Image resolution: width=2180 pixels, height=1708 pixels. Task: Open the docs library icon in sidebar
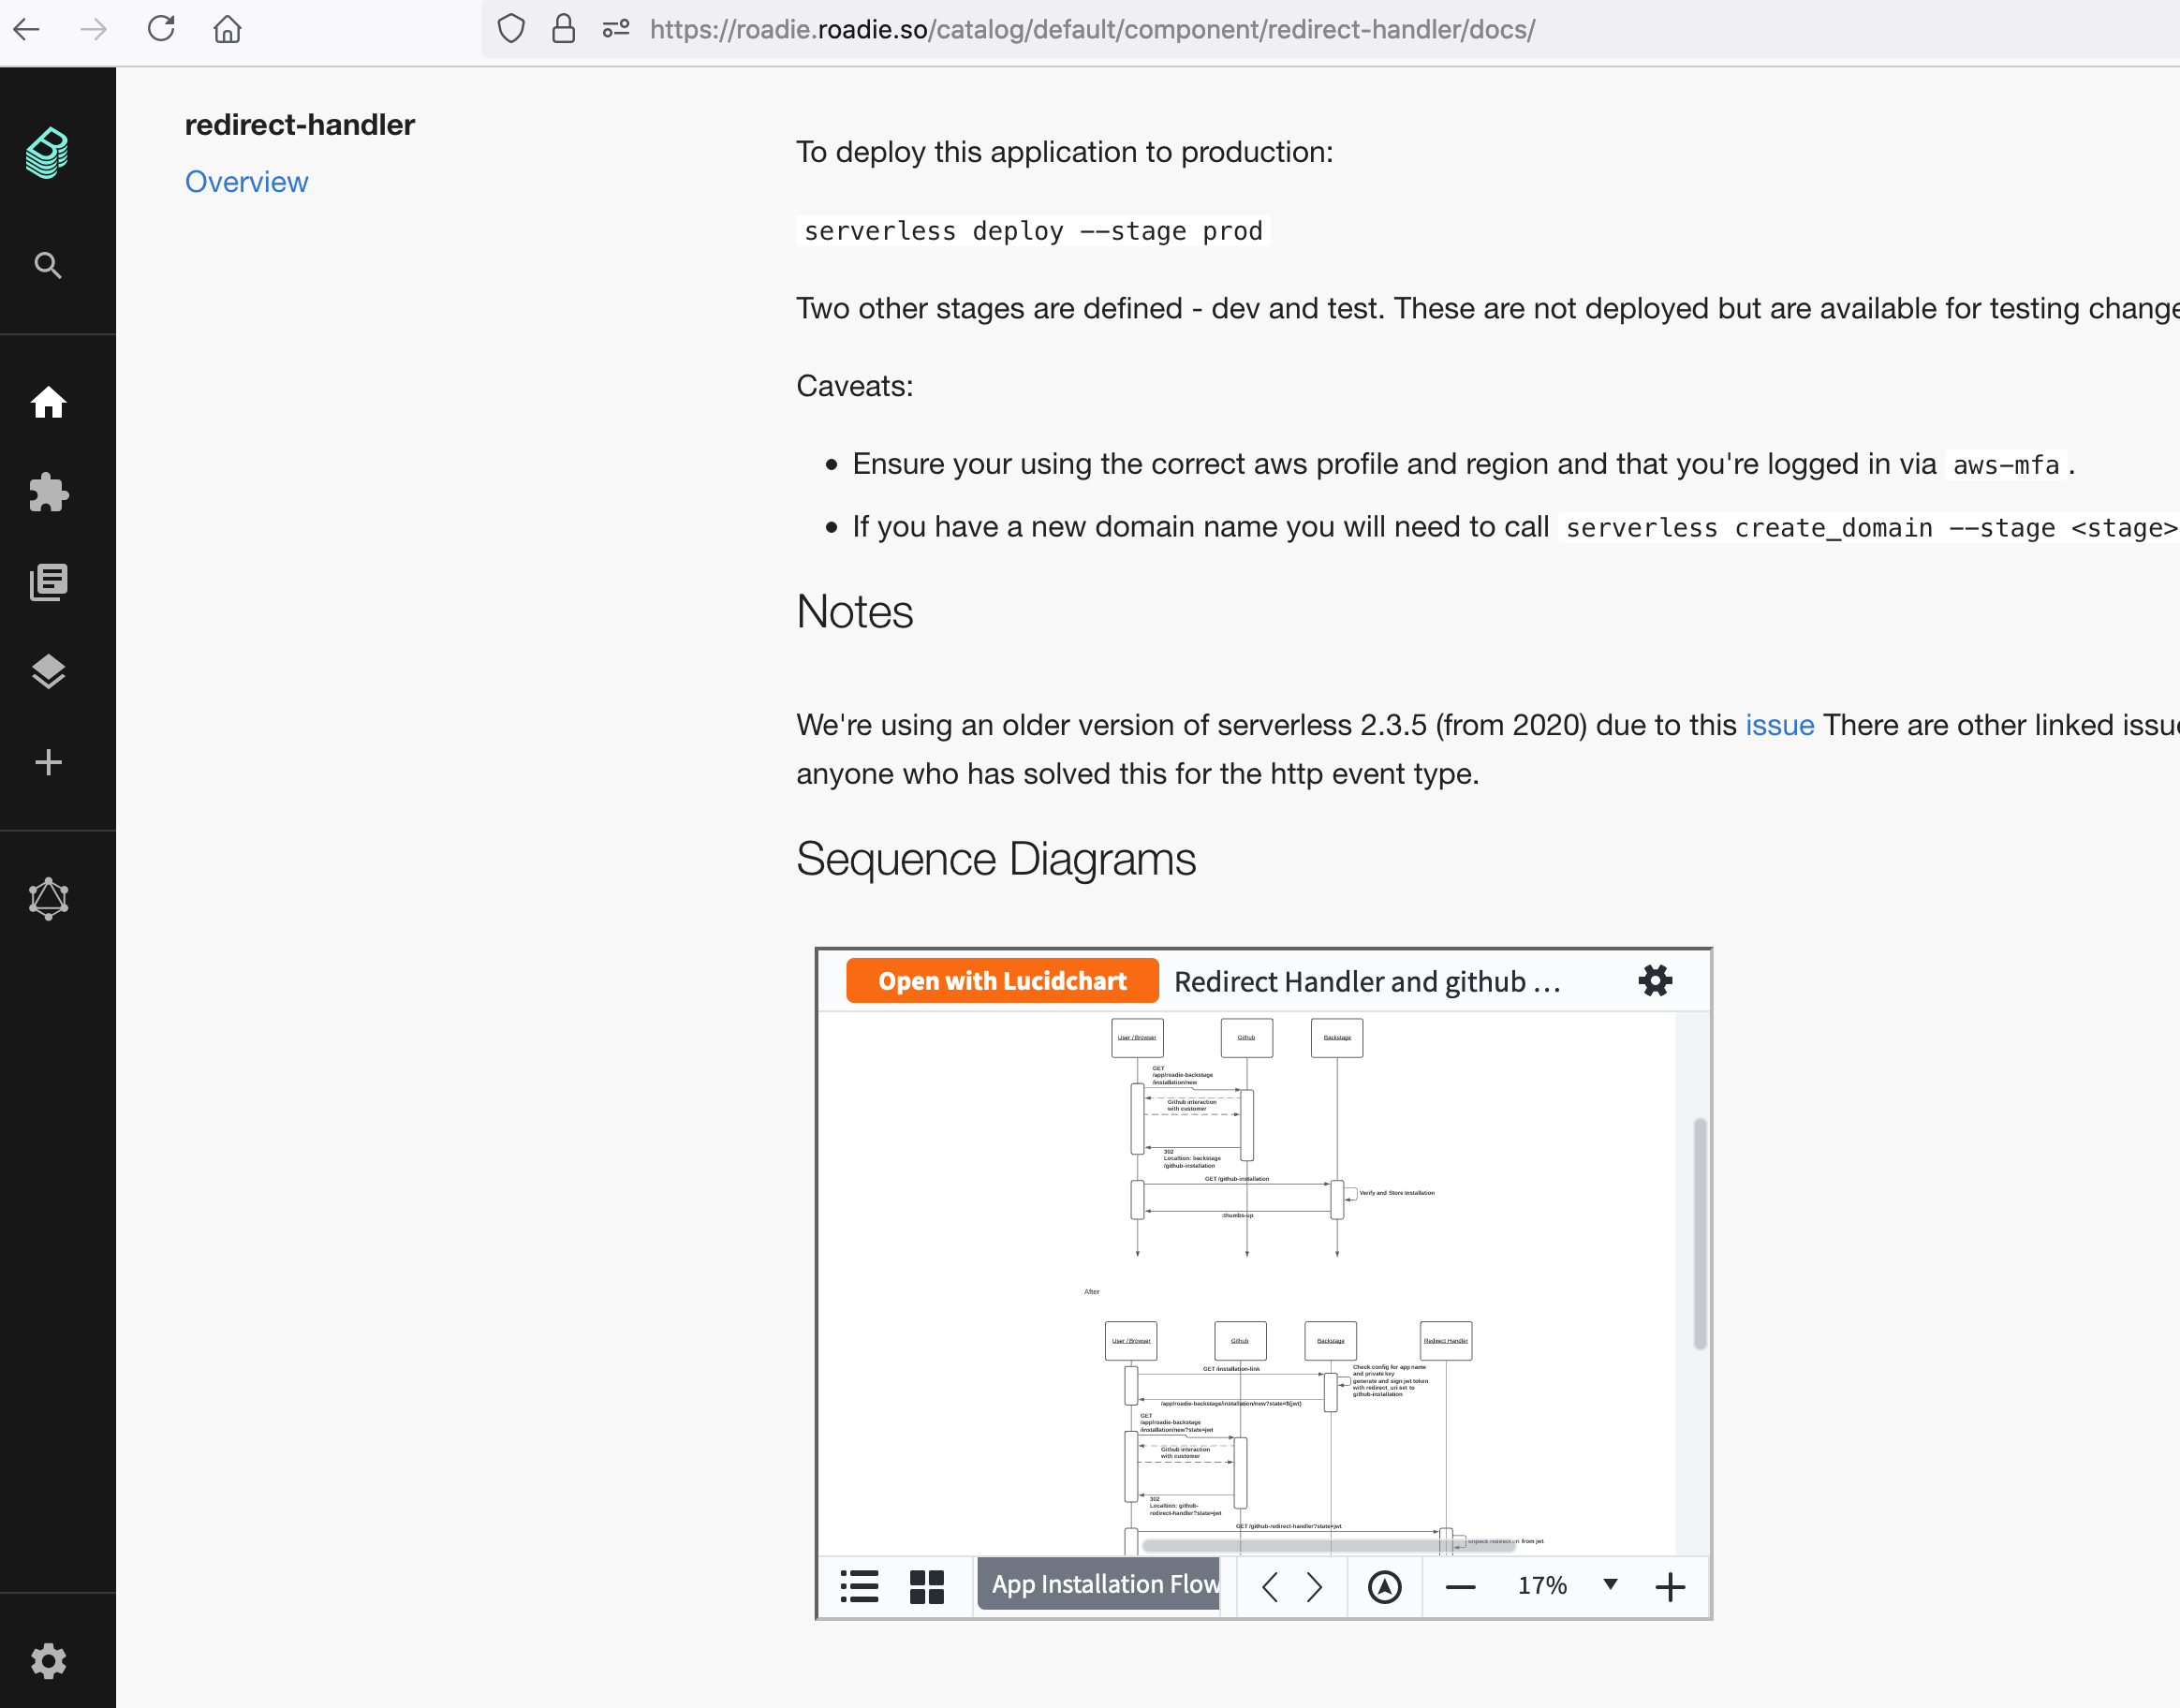coord(48,582)
